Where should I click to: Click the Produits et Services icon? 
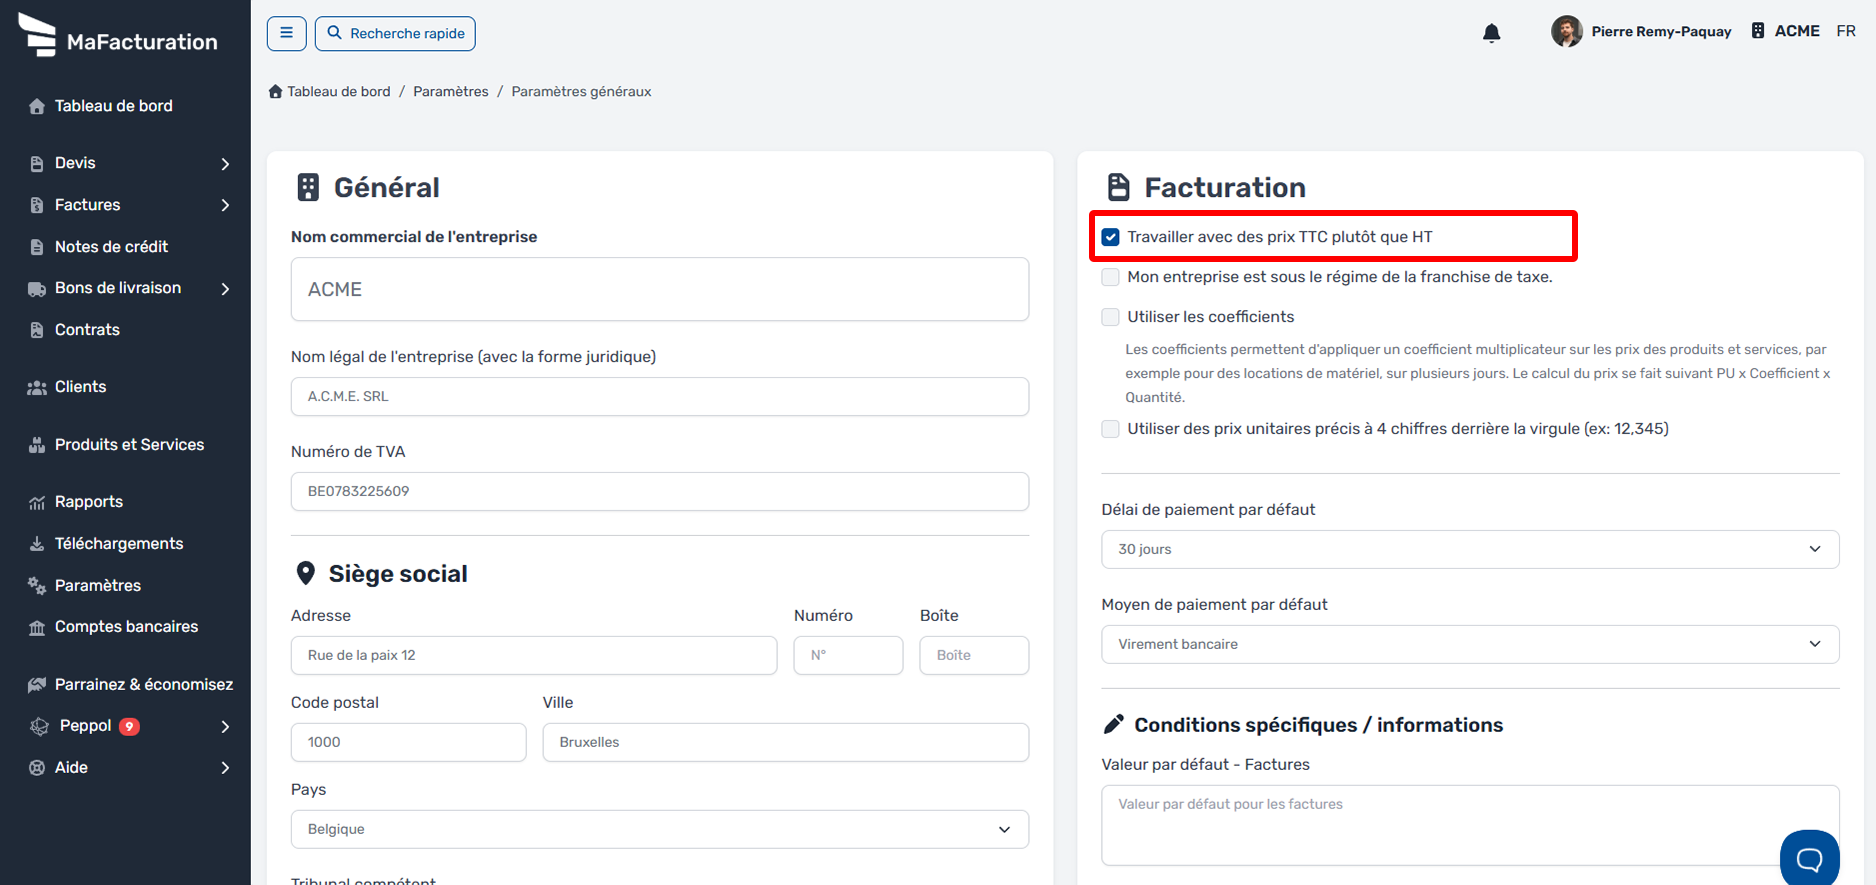(x=37, y=445)
